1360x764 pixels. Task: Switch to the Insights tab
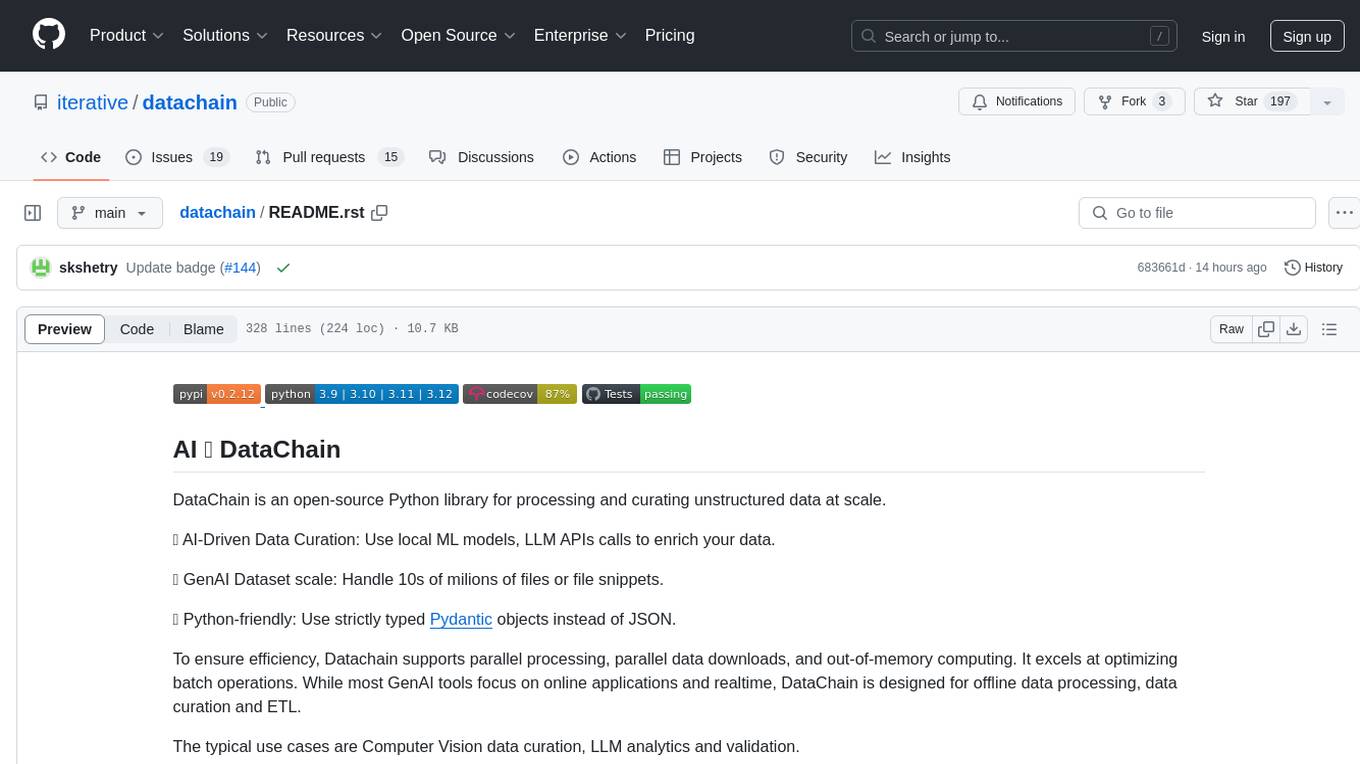[912, 157]
